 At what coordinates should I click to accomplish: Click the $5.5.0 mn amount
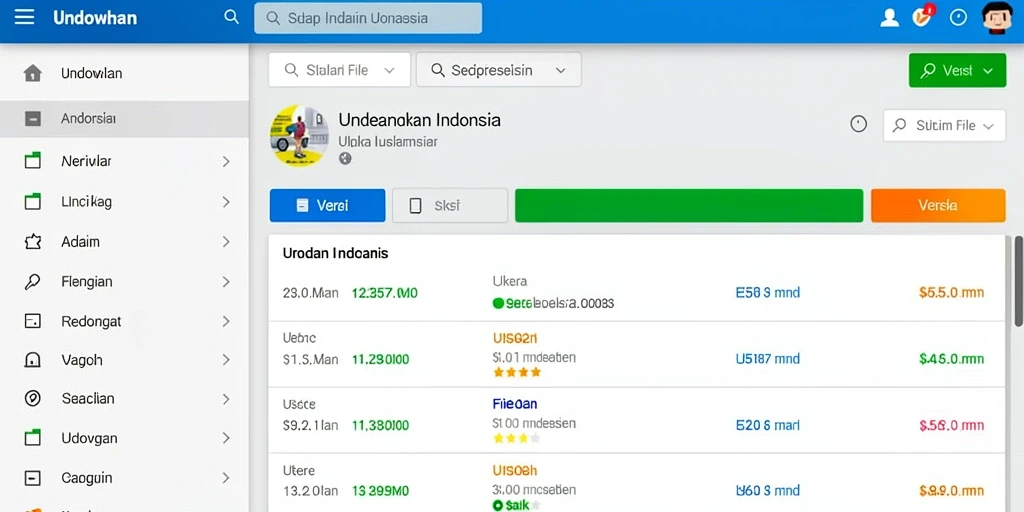(951, 293)
